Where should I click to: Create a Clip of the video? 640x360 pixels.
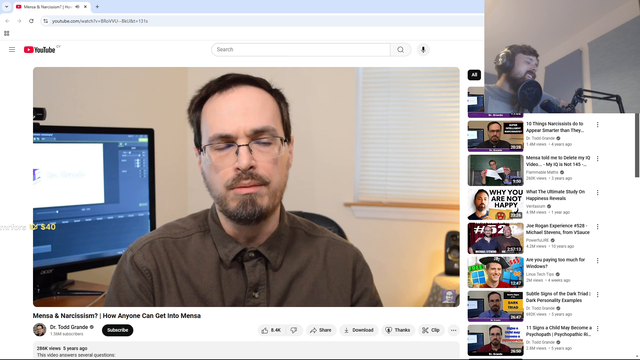coord(431,330)
